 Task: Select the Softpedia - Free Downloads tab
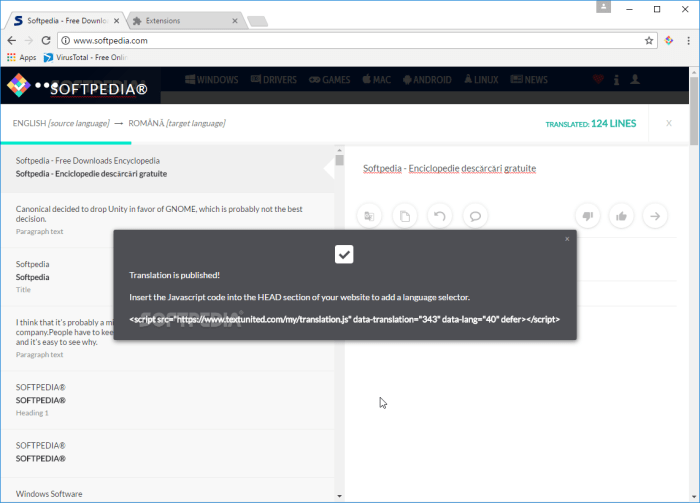pyautogui.click(x=66, y=21)
